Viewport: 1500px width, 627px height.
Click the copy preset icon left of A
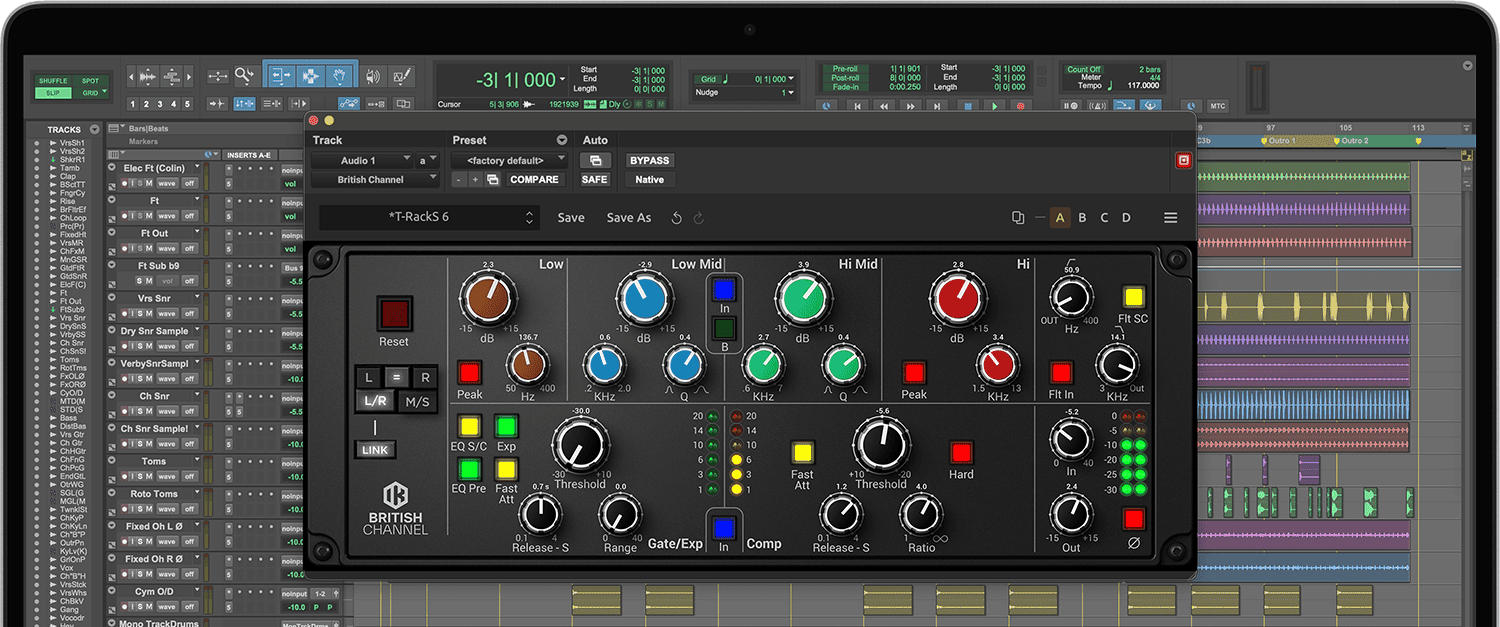click(1018, 218)
